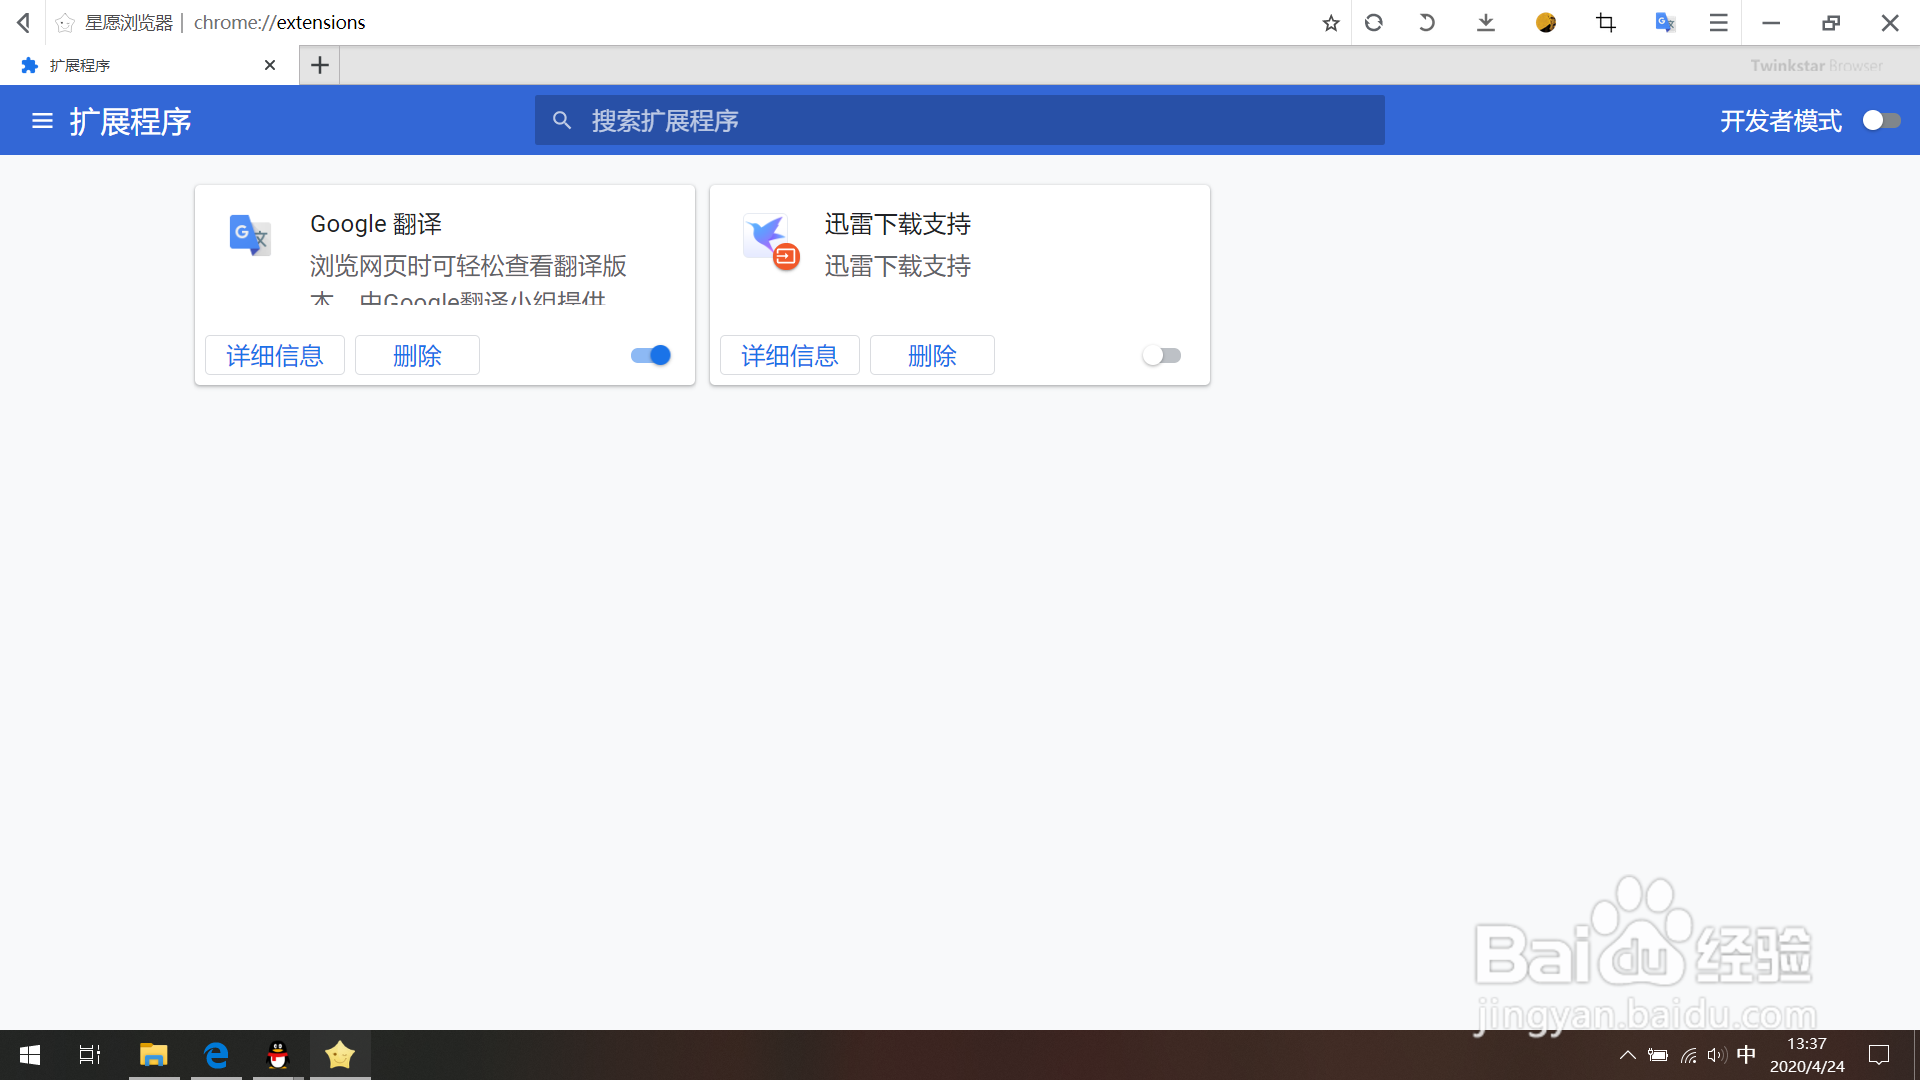Image resolution: width=1920 pixels, height=1080 pixels.
Task: Click the 搜索扩展程序 search field
Action: pos(960,121)
